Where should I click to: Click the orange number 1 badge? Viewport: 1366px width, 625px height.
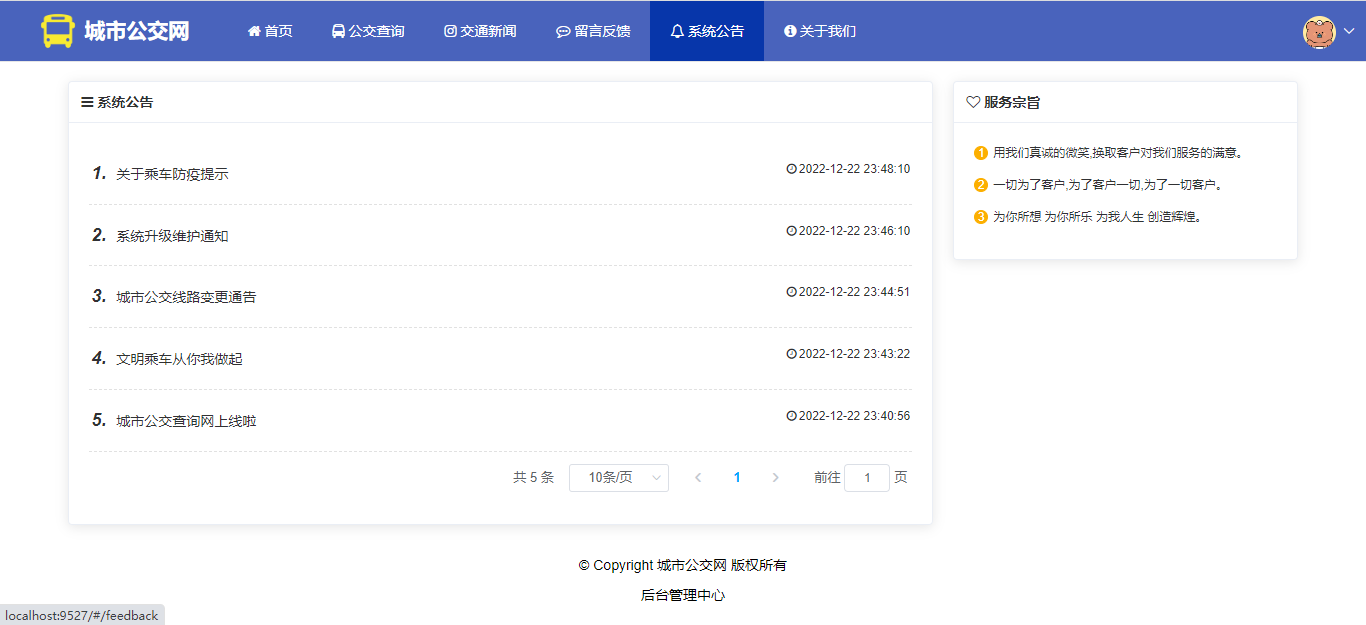pos(980,153)
